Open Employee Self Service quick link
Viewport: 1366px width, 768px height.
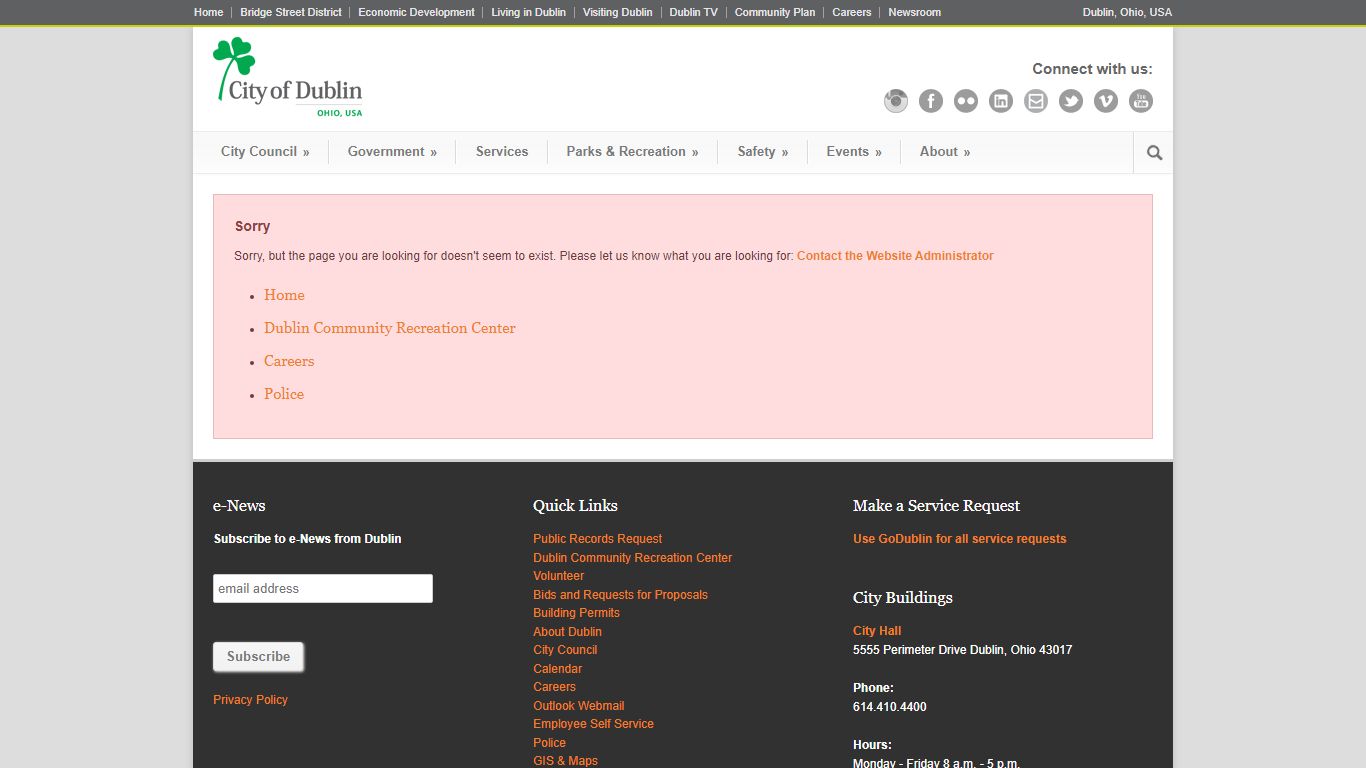click(593, 724)
